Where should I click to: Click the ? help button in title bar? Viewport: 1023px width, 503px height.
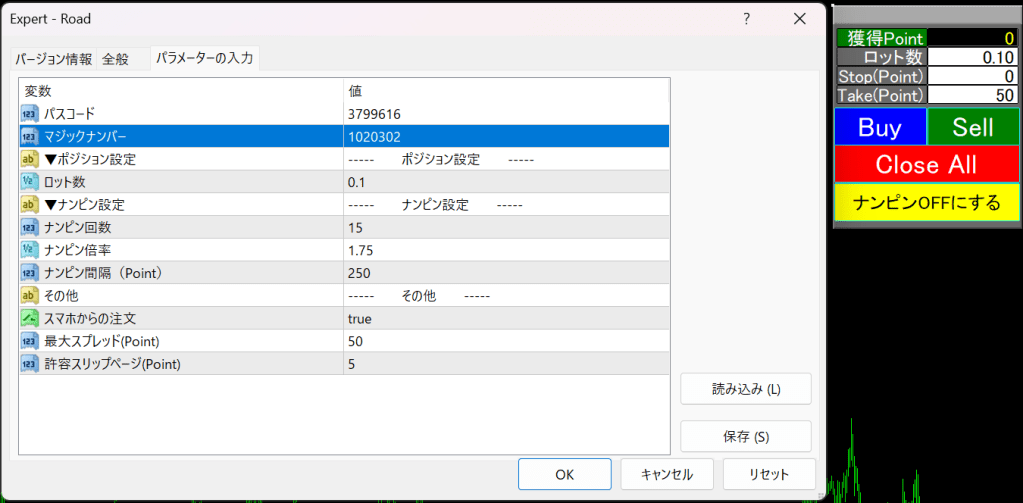point(746,18)
